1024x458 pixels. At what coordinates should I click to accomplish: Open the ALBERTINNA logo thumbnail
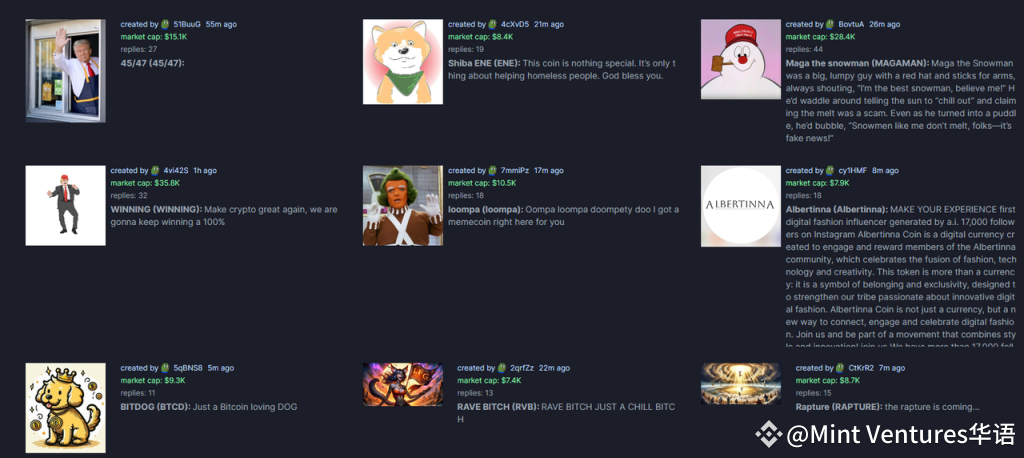tap(741, 206)
